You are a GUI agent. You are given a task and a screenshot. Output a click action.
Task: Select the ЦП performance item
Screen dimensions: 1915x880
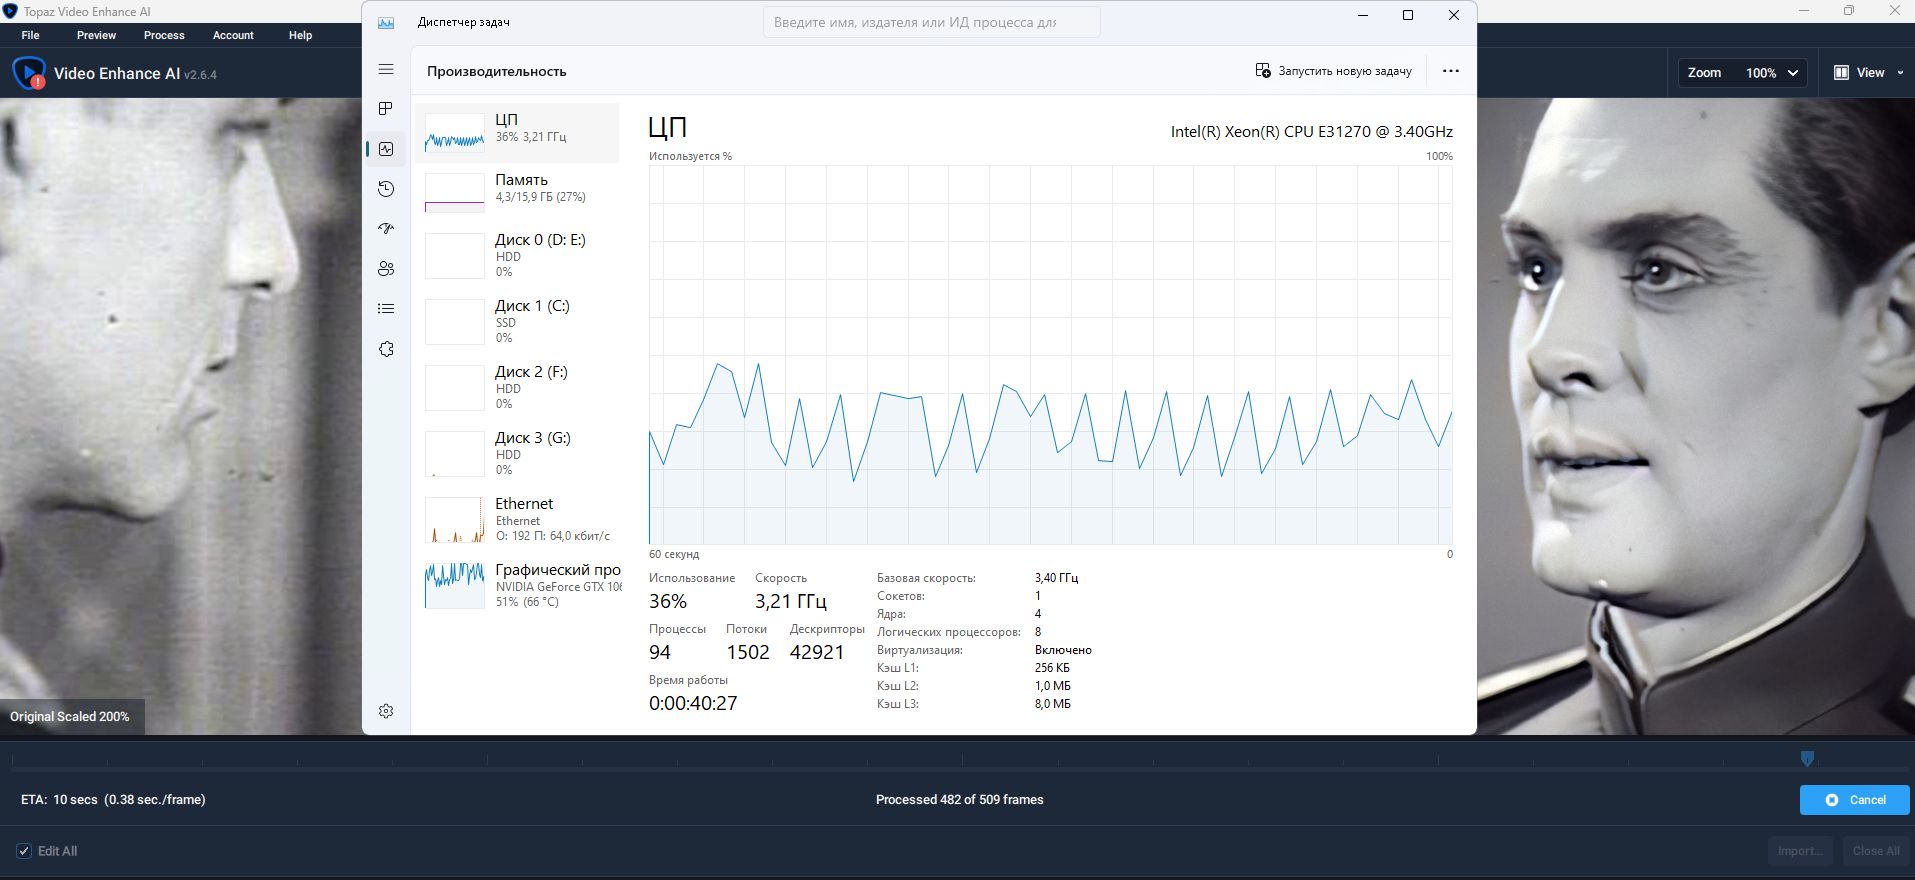tap(517, 132)
